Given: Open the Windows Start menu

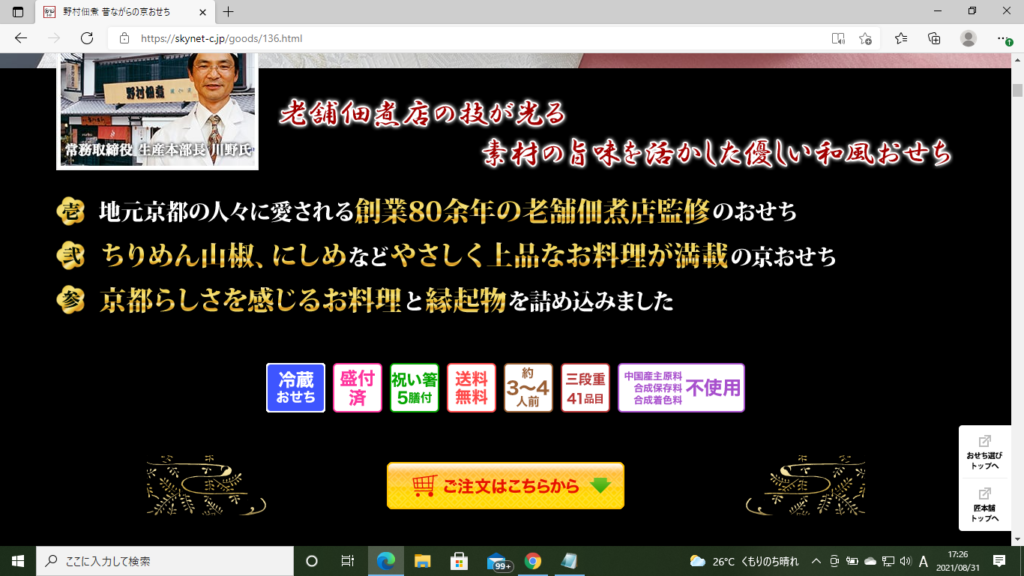Looking at the screenshot, I should (x=18, y=561).
